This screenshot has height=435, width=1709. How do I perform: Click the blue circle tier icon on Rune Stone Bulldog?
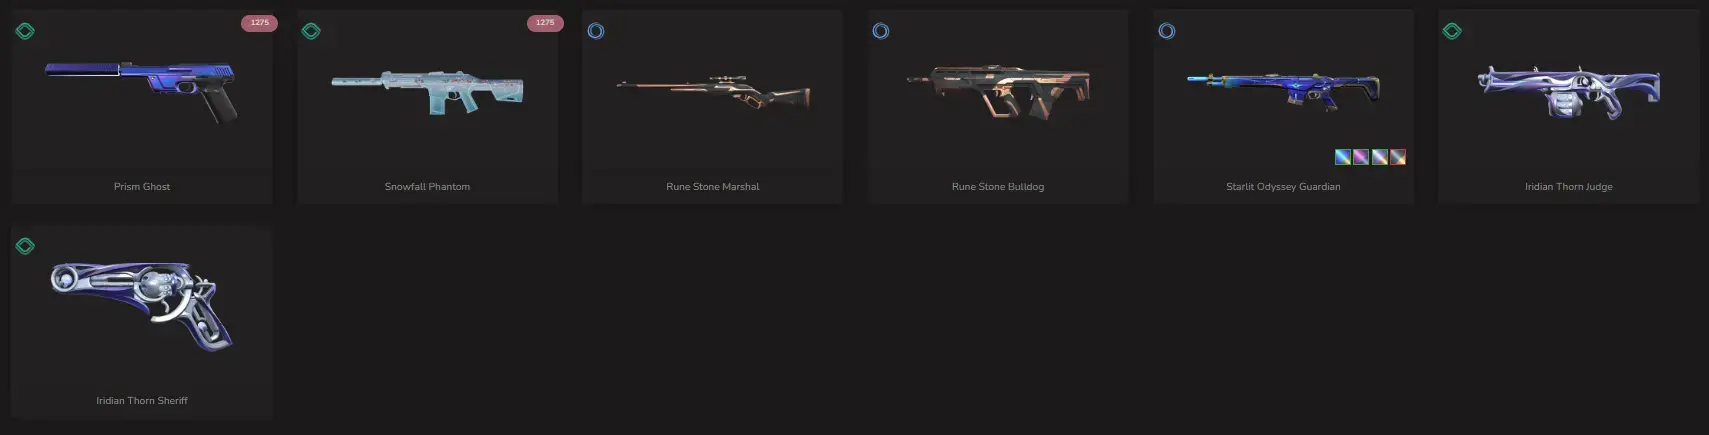click(x=881, y=31)
